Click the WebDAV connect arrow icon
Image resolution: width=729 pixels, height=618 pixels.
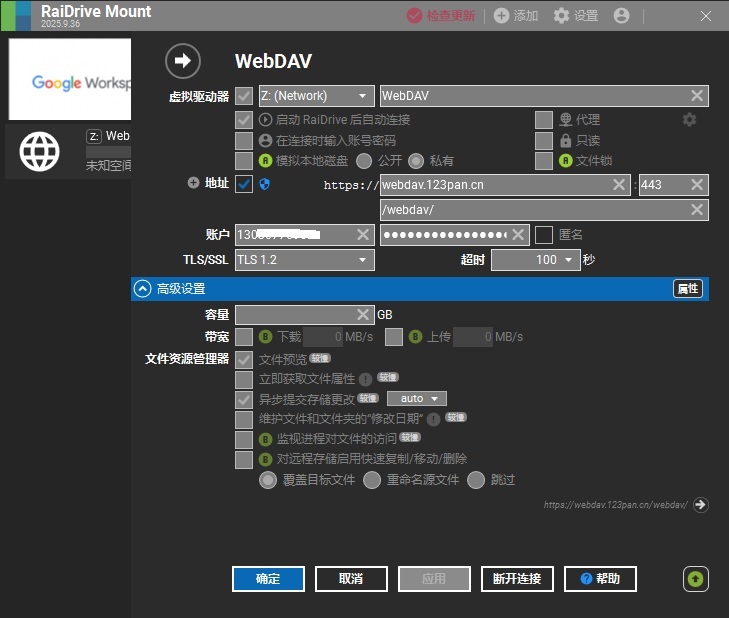click(183, 60)
